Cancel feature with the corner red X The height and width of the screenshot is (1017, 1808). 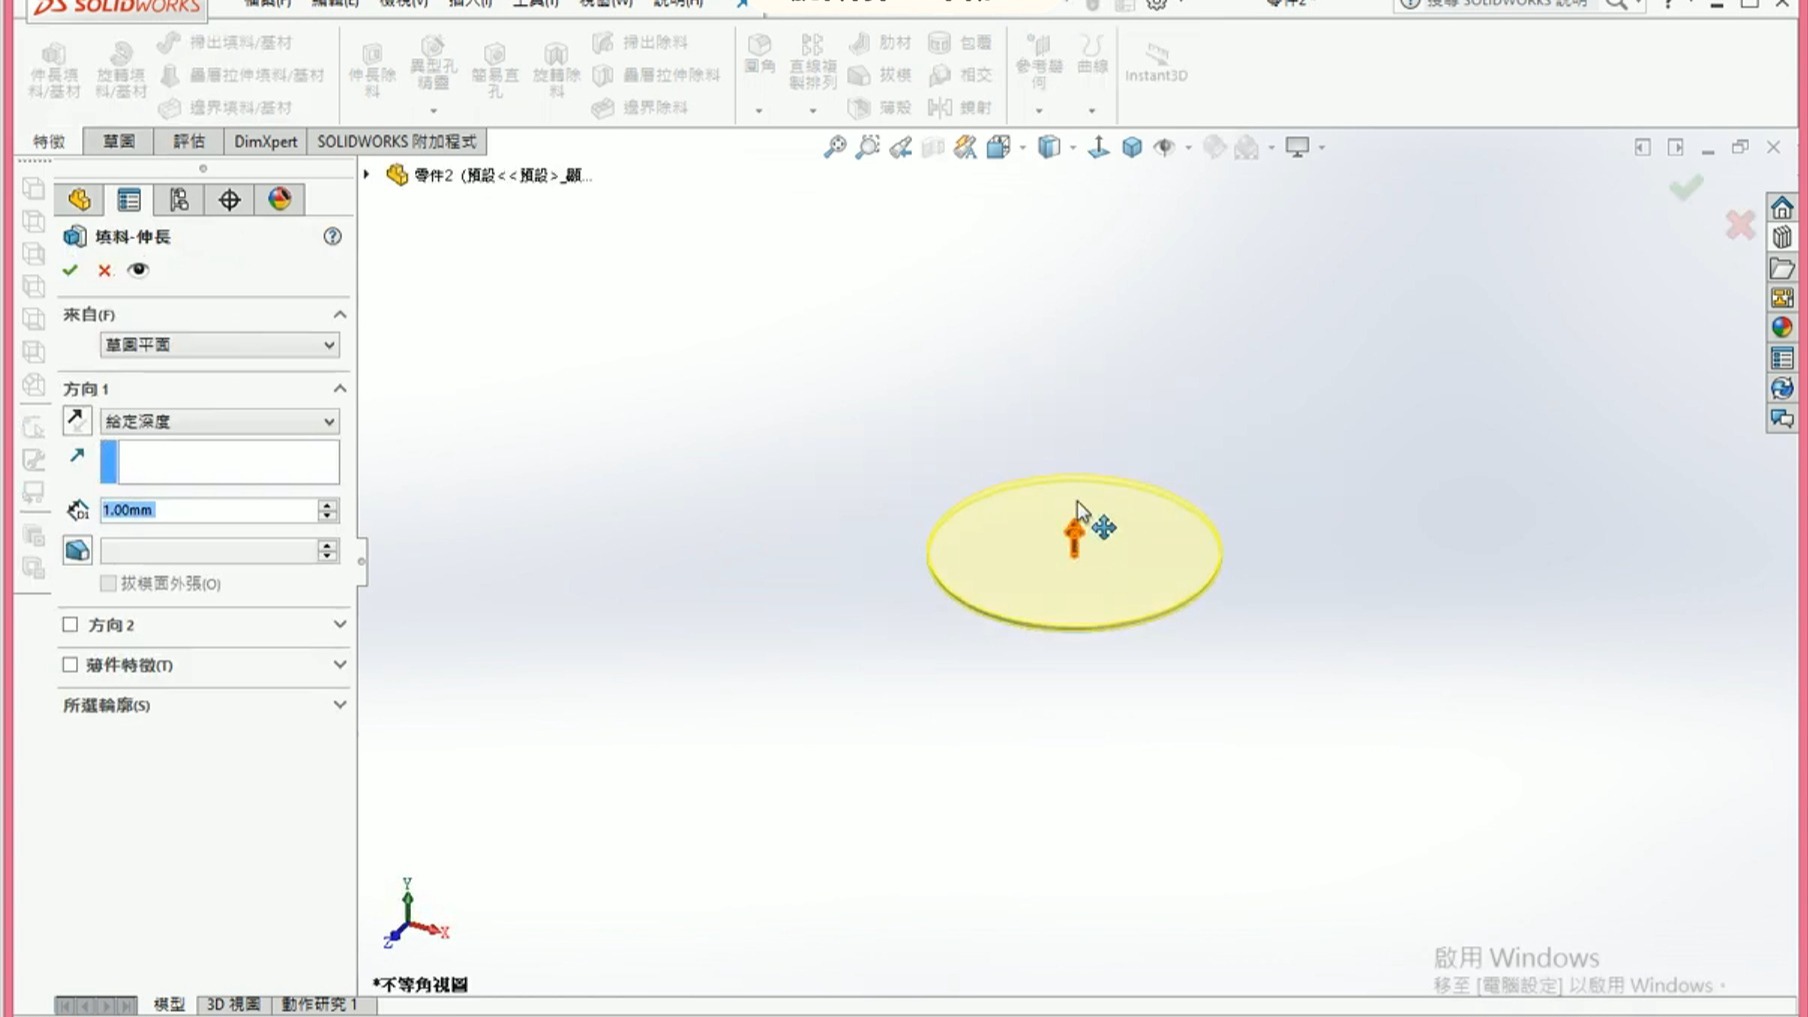tap(1740, 224)
